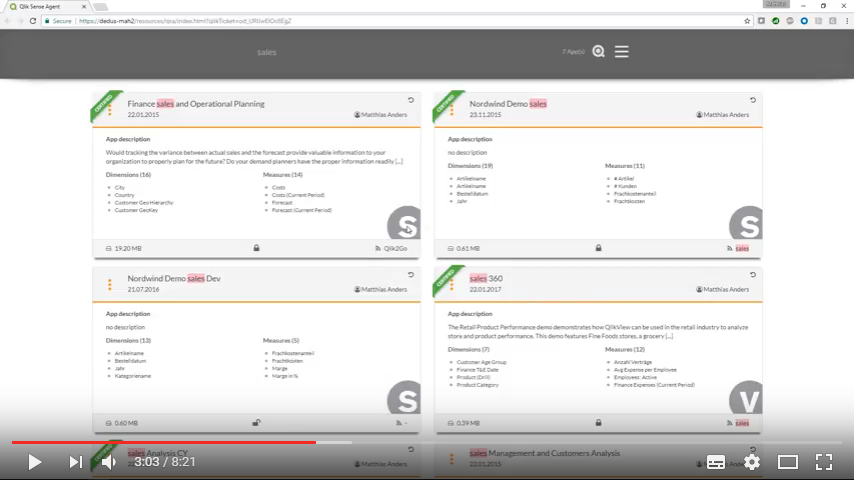Click Dimensions (16) heading on Finance card
Screen dimensions: 854x480
(x=128, y=175)
